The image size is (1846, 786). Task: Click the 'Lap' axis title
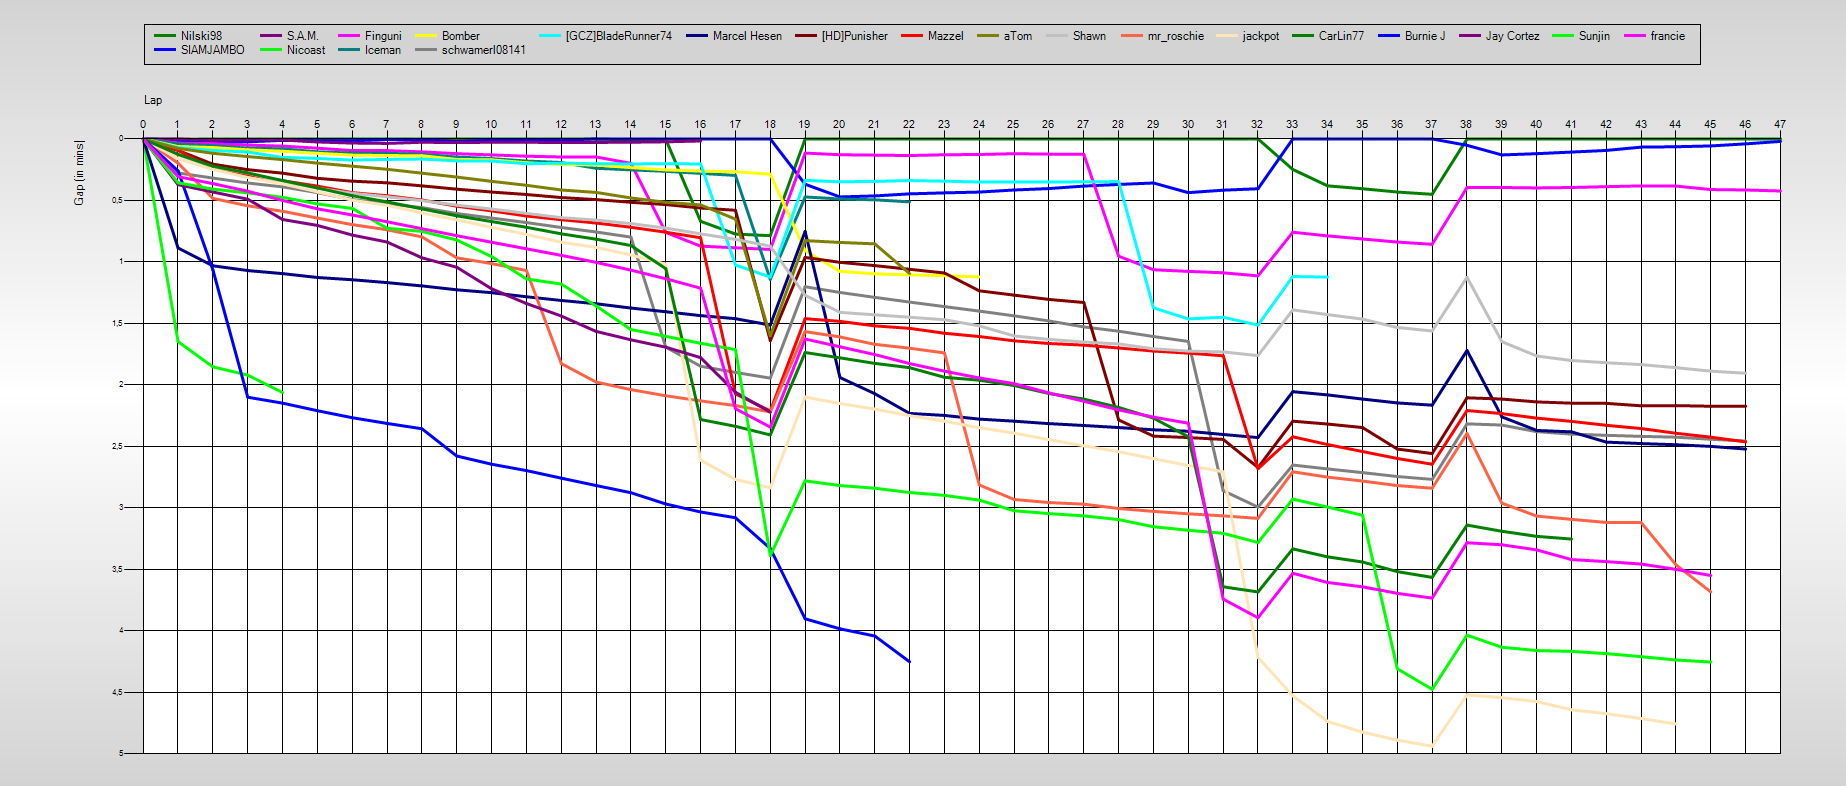coord(152,100)
